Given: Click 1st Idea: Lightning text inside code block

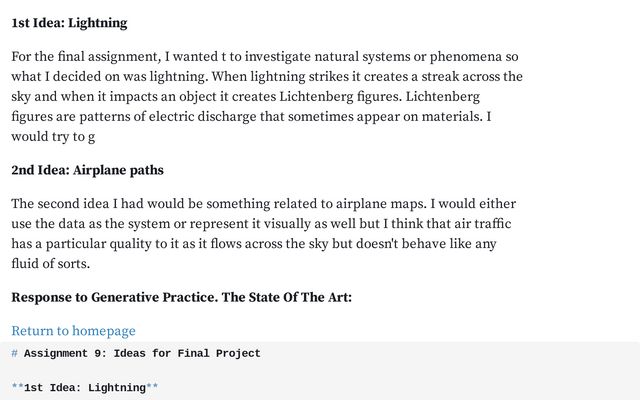Looking at the screenshot, I should [x=85, y=387].
